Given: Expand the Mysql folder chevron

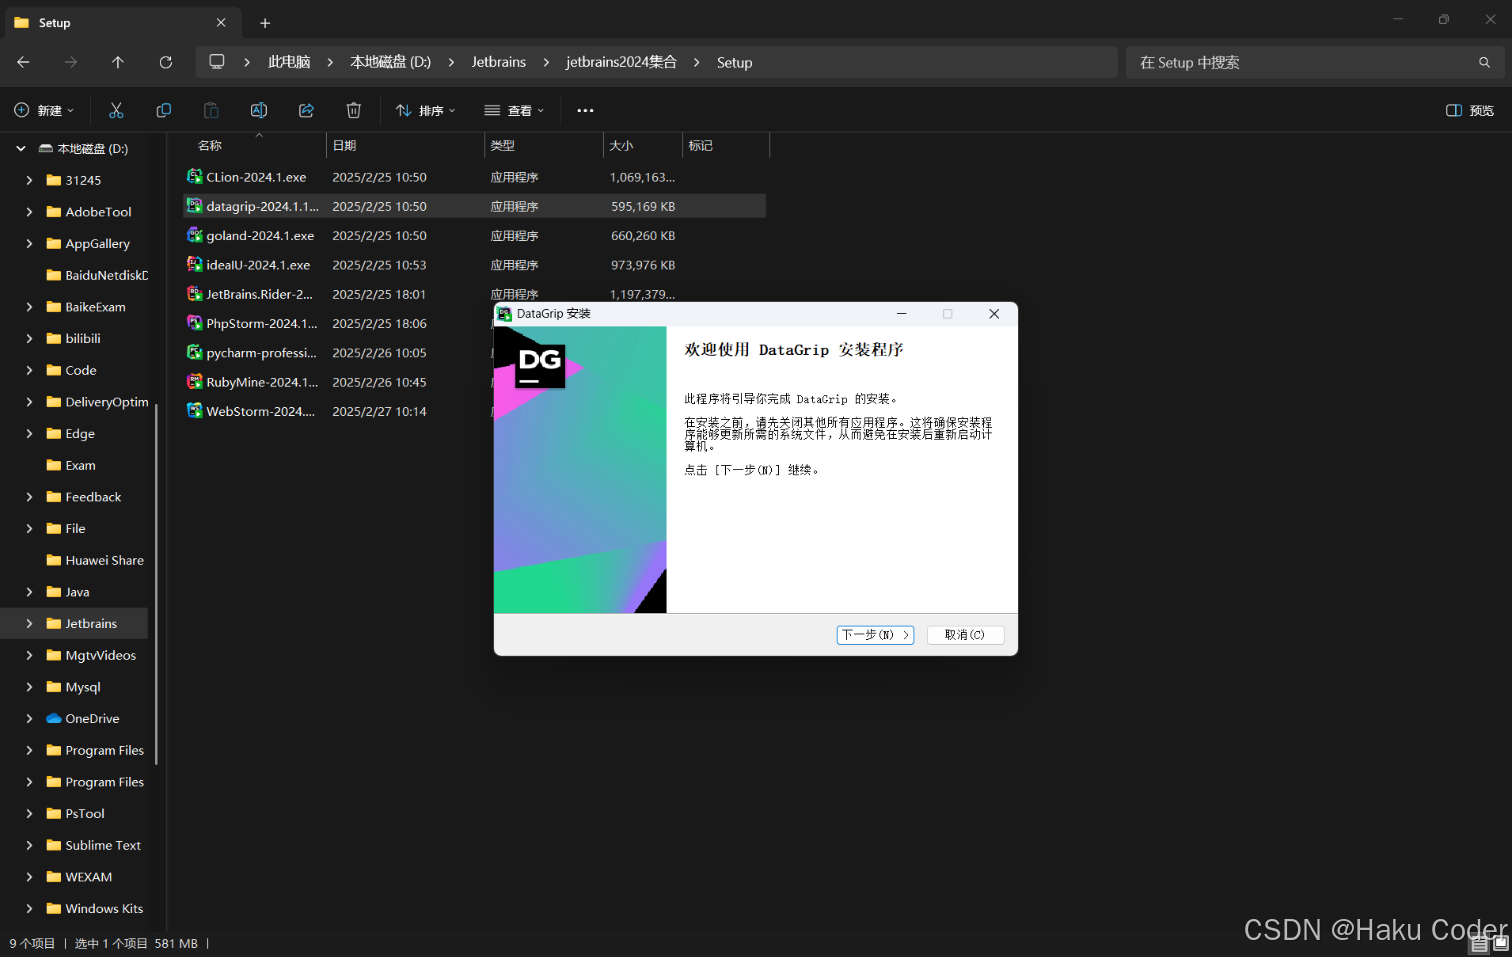Looking at the screenshot, I should (x=29, y=687).
